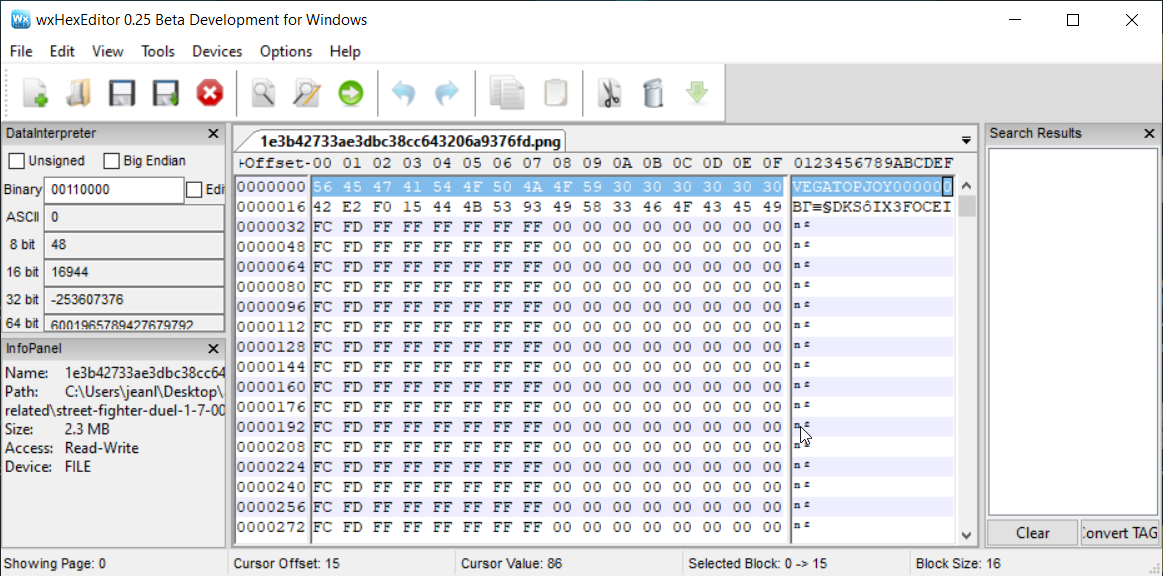Click offset row 0000016 label
Image resolution: width=1163 pixels, height=576 pixels.
click(x=271, y=206)
